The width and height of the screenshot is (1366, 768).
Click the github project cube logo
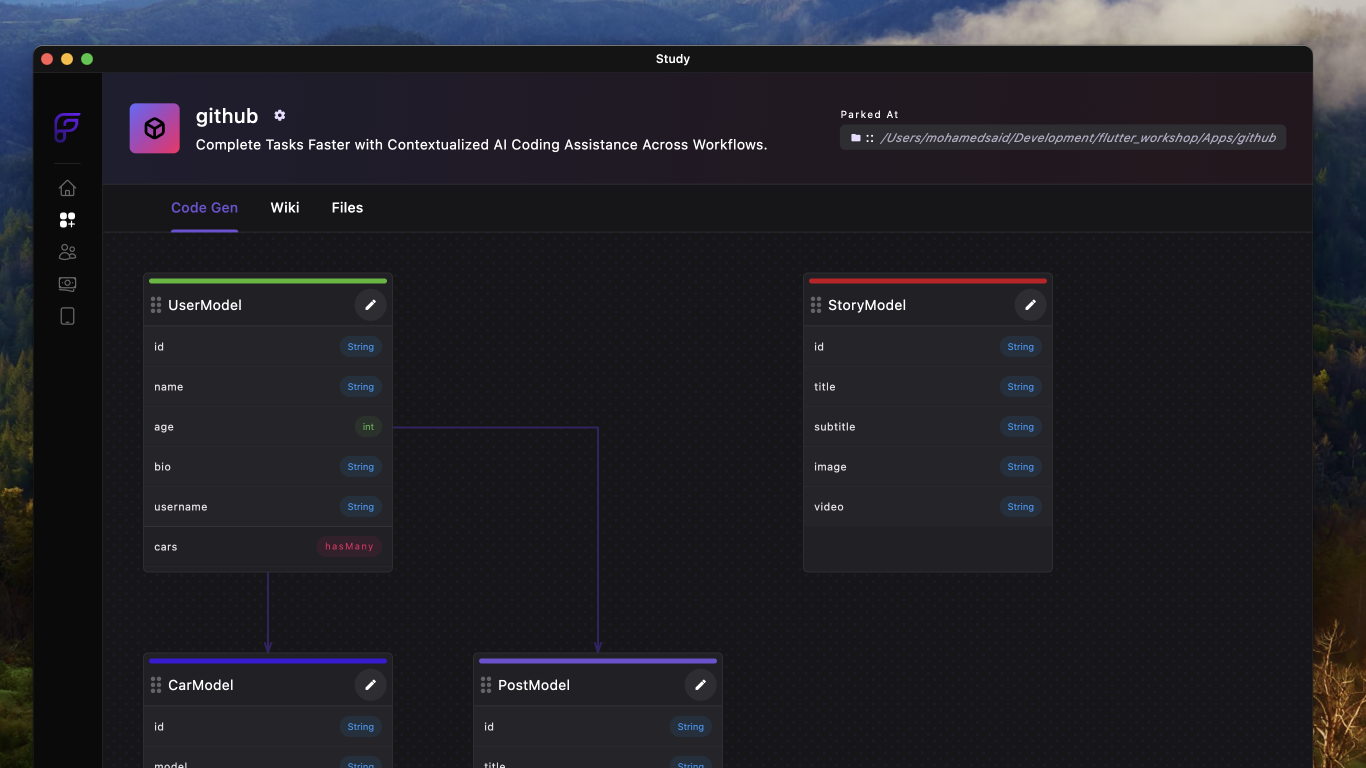pyautogui.click(x=155, y=128)
